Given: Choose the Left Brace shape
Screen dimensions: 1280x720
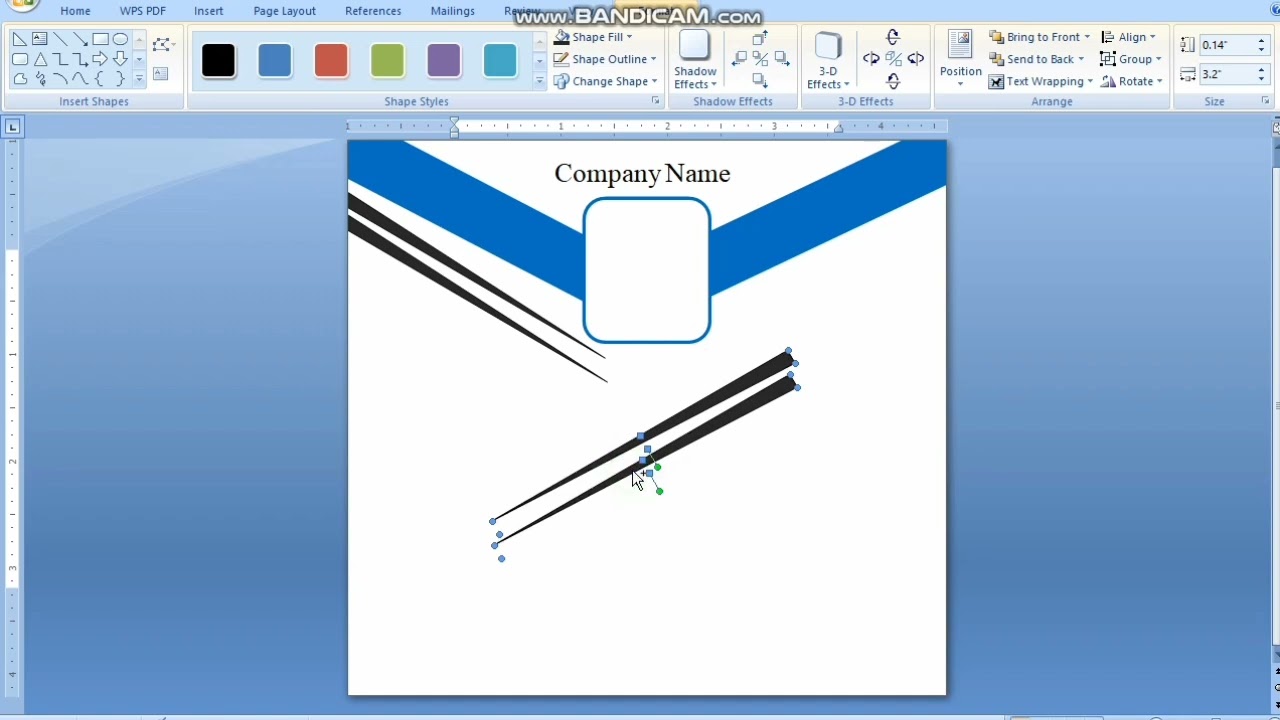Looking at the screenshot, I should pyautogui.click(x=100, y=78).
